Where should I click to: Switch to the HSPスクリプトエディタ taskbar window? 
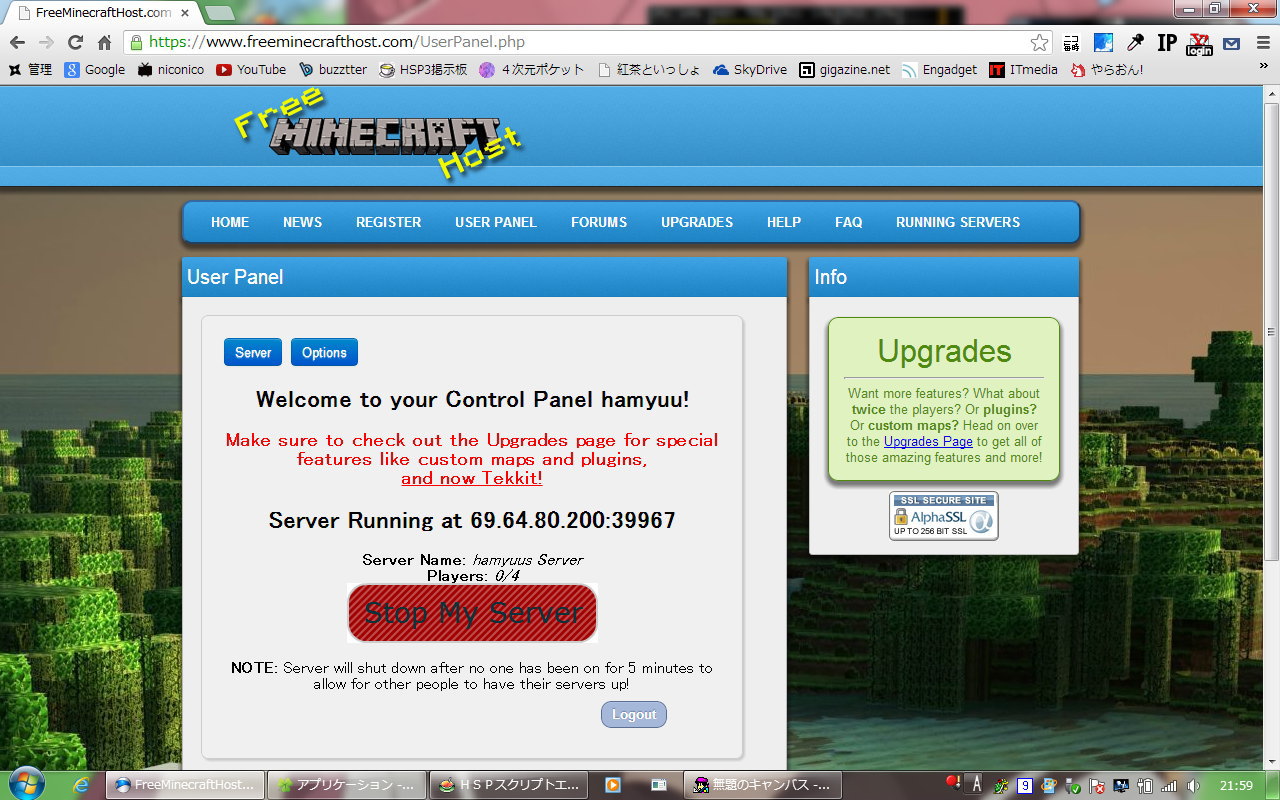(509, 785)
